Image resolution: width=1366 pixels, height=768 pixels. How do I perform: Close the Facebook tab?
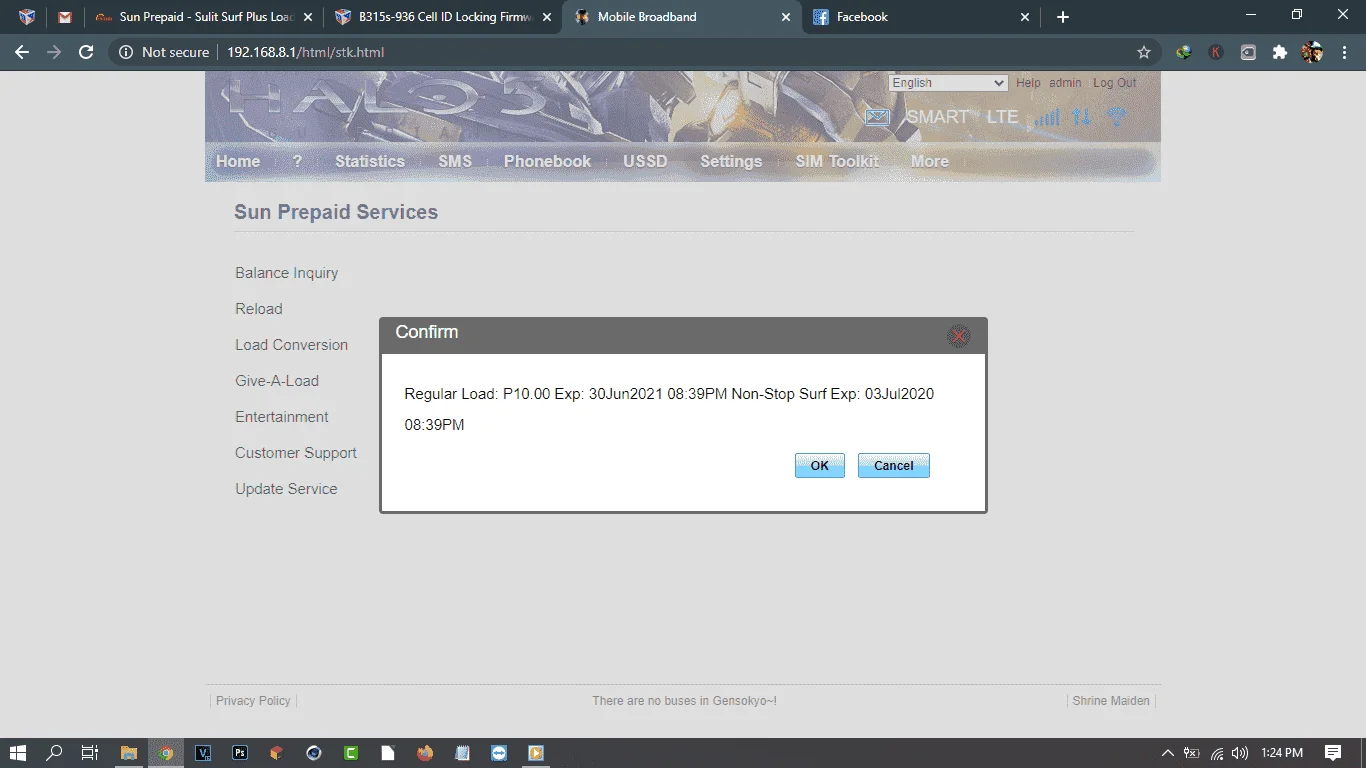click(1025, 17)
